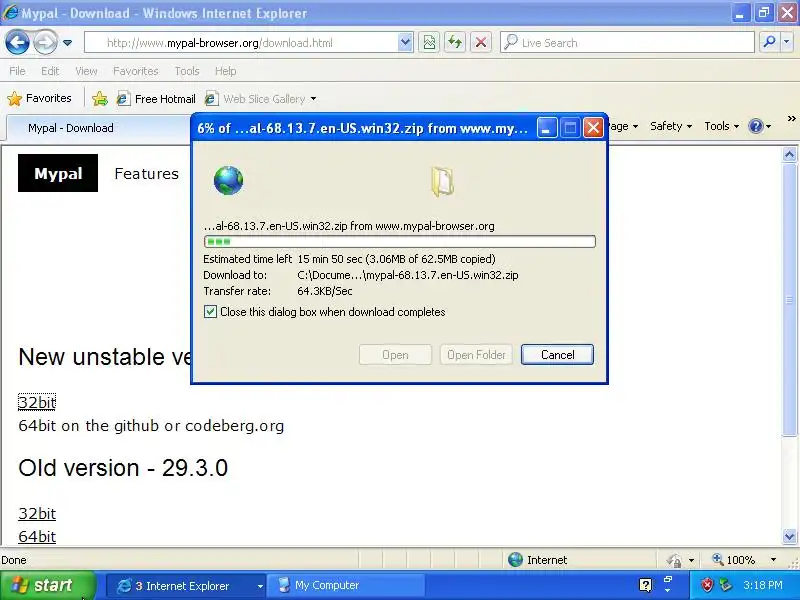Screen dimensions: 800x600
Task: Open the View menu
Action: coord(86,71)
